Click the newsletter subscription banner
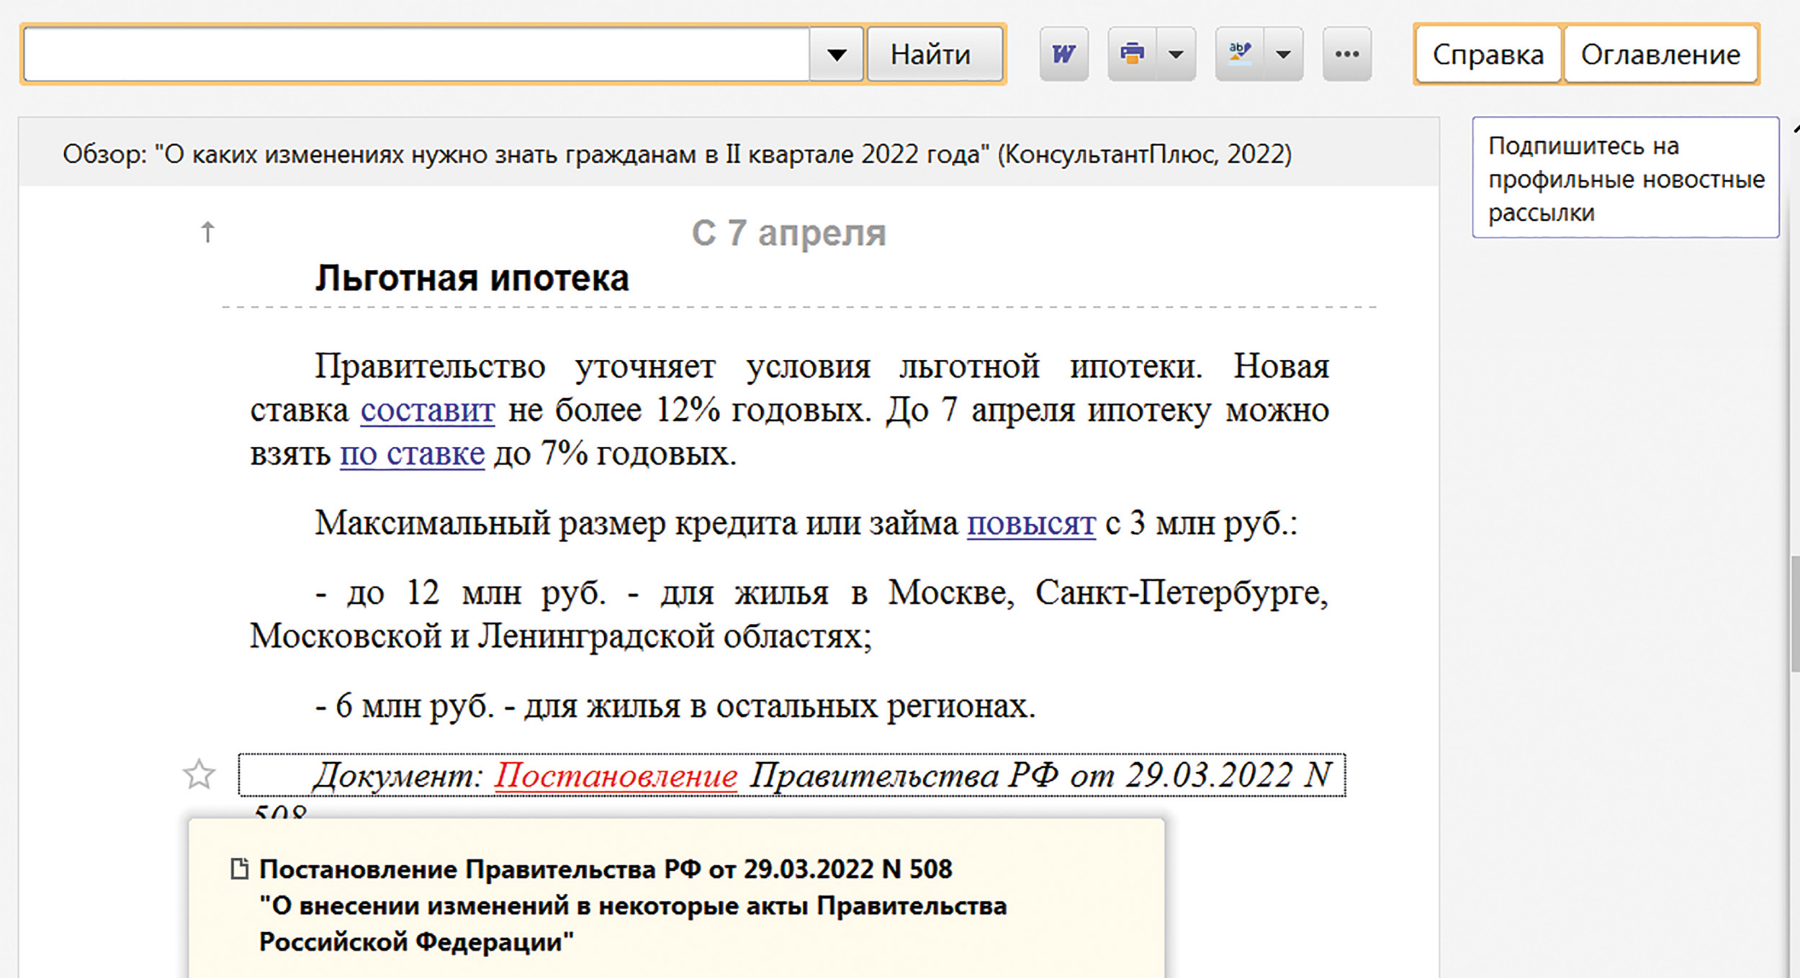Image resolution: width=1800 pixels, height=978 pixels. tap(1625, 178)
